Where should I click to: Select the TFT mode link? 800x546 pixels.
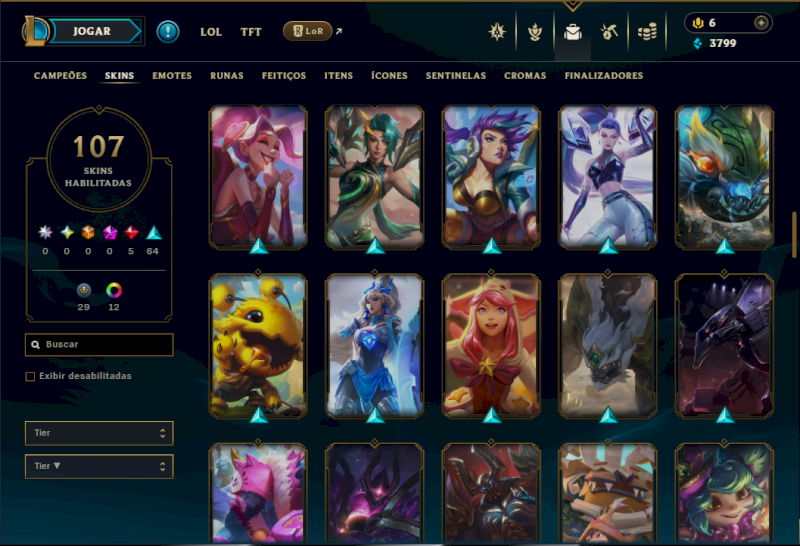pos(251,32)
